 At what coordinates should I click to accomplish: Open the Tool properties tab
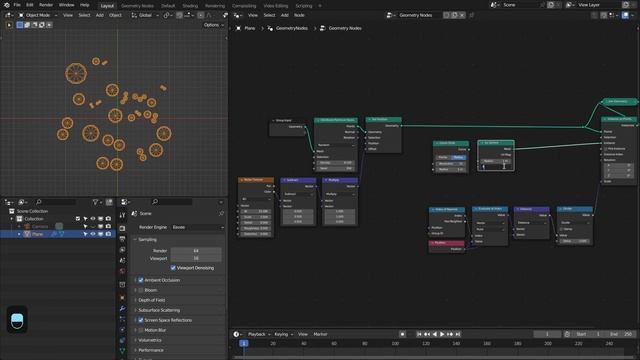coord(122,215)
